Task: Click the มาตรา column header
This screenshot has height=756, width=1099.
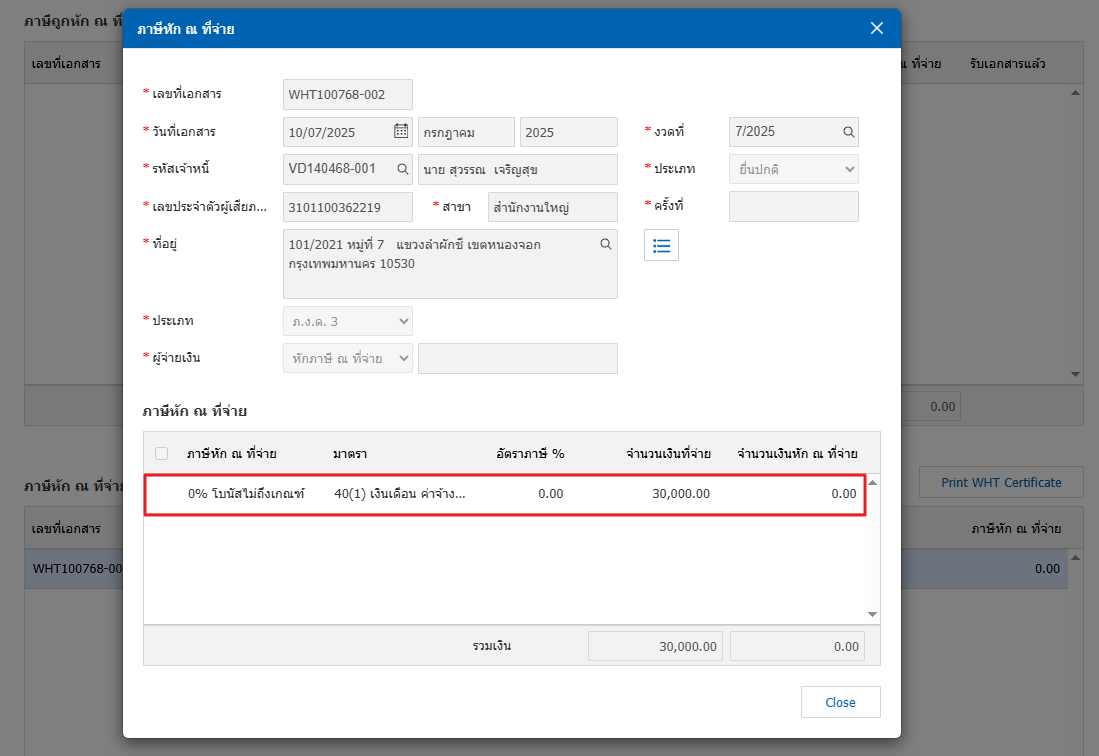Action: point(350,453)
